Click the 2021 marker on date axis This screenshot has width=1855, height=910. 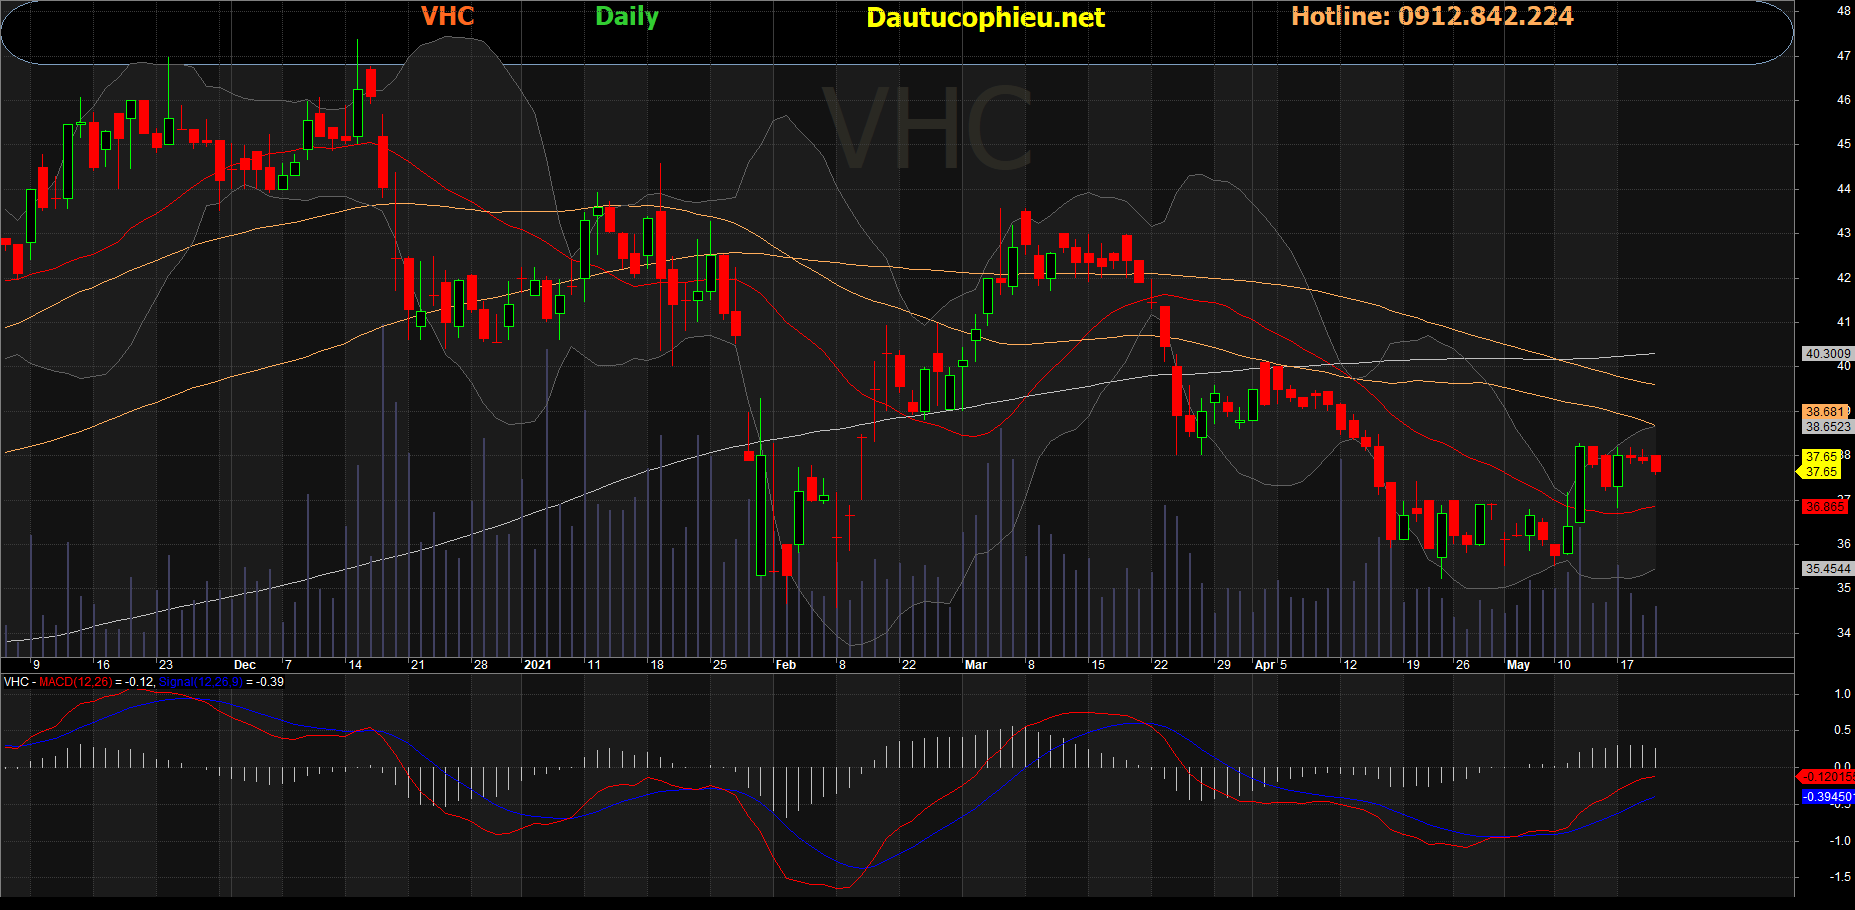coord(537,665)
